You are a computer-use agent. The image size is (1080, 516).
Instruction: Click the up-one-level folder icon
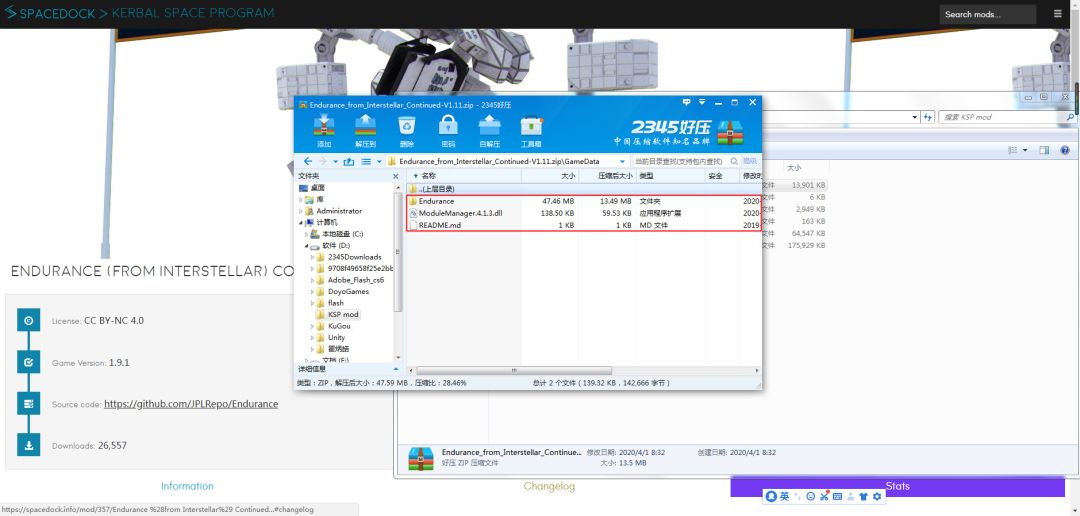pyautogui.click(x=349, y=161)
